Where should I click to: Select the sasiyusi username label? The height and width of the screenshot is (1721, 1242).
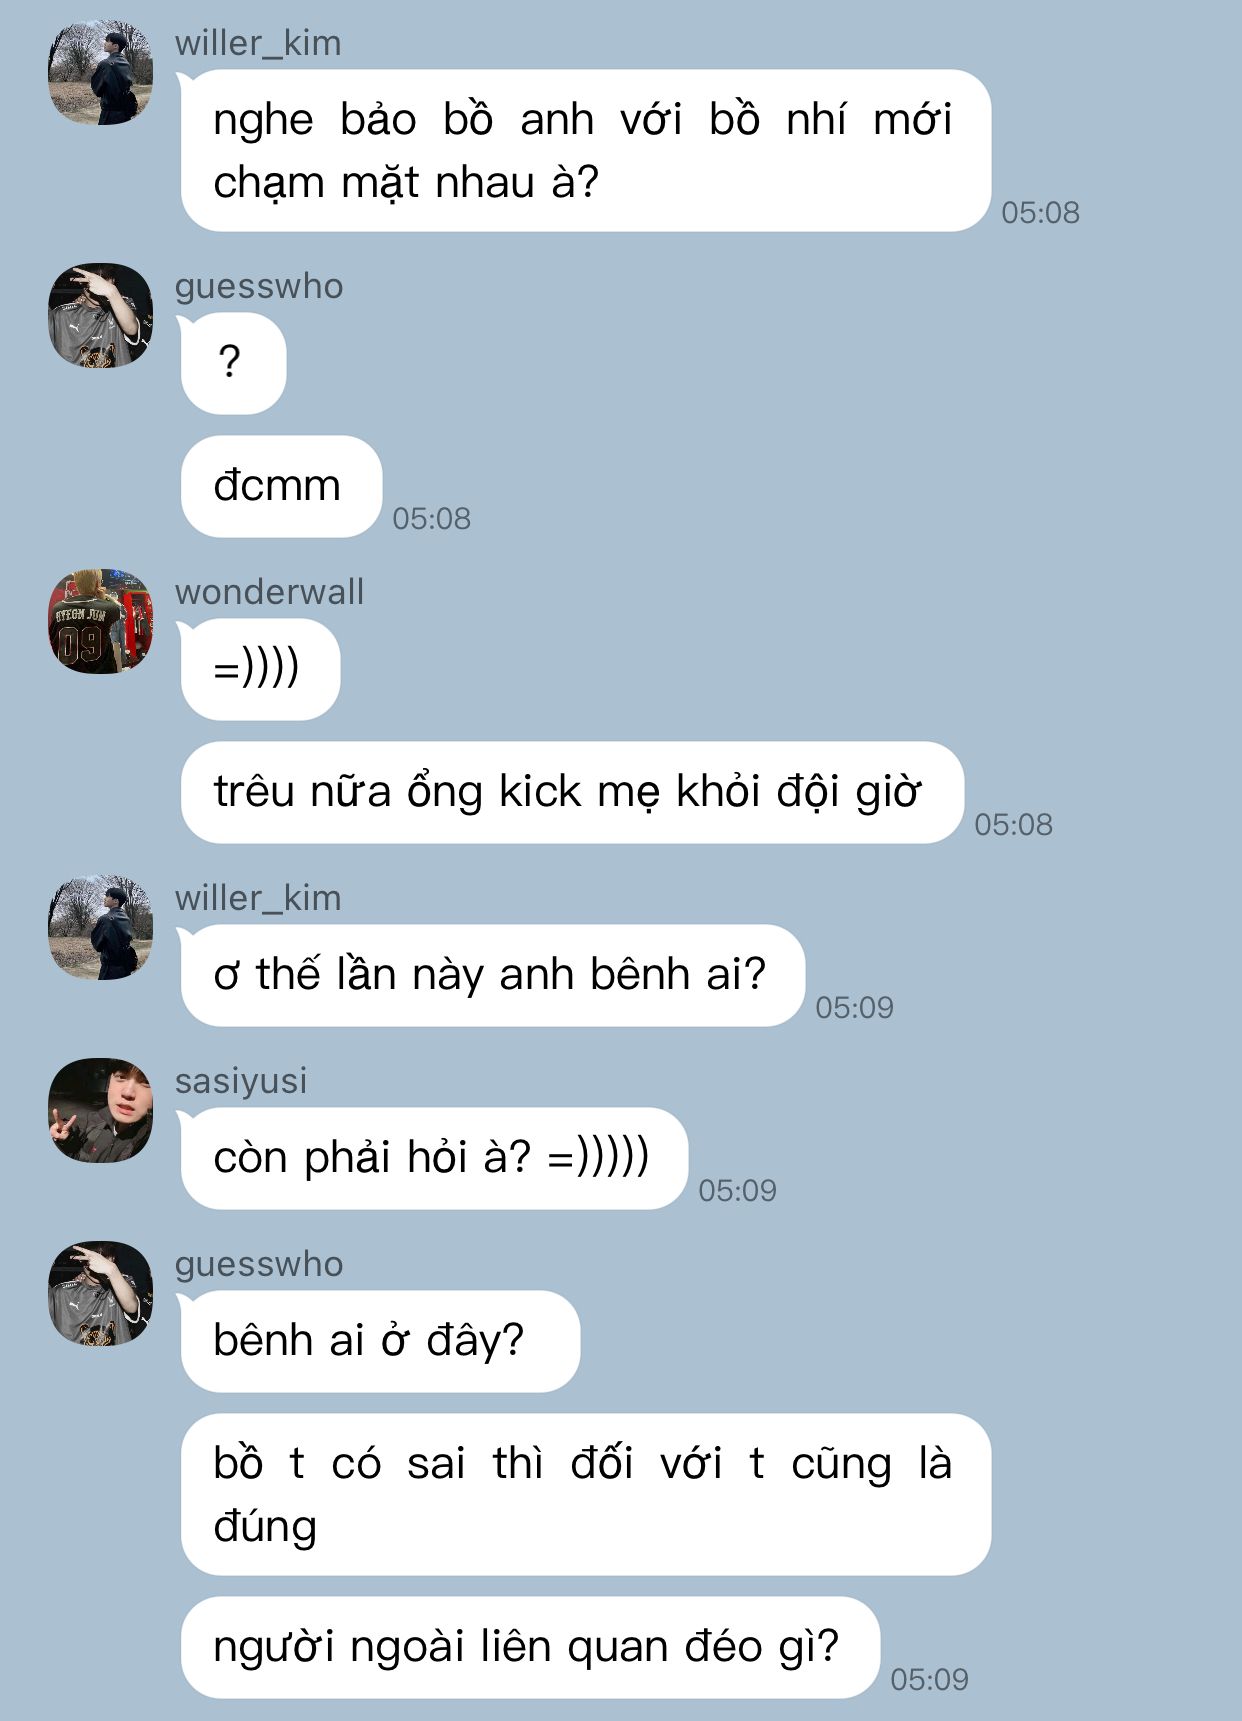(241, 1081)
